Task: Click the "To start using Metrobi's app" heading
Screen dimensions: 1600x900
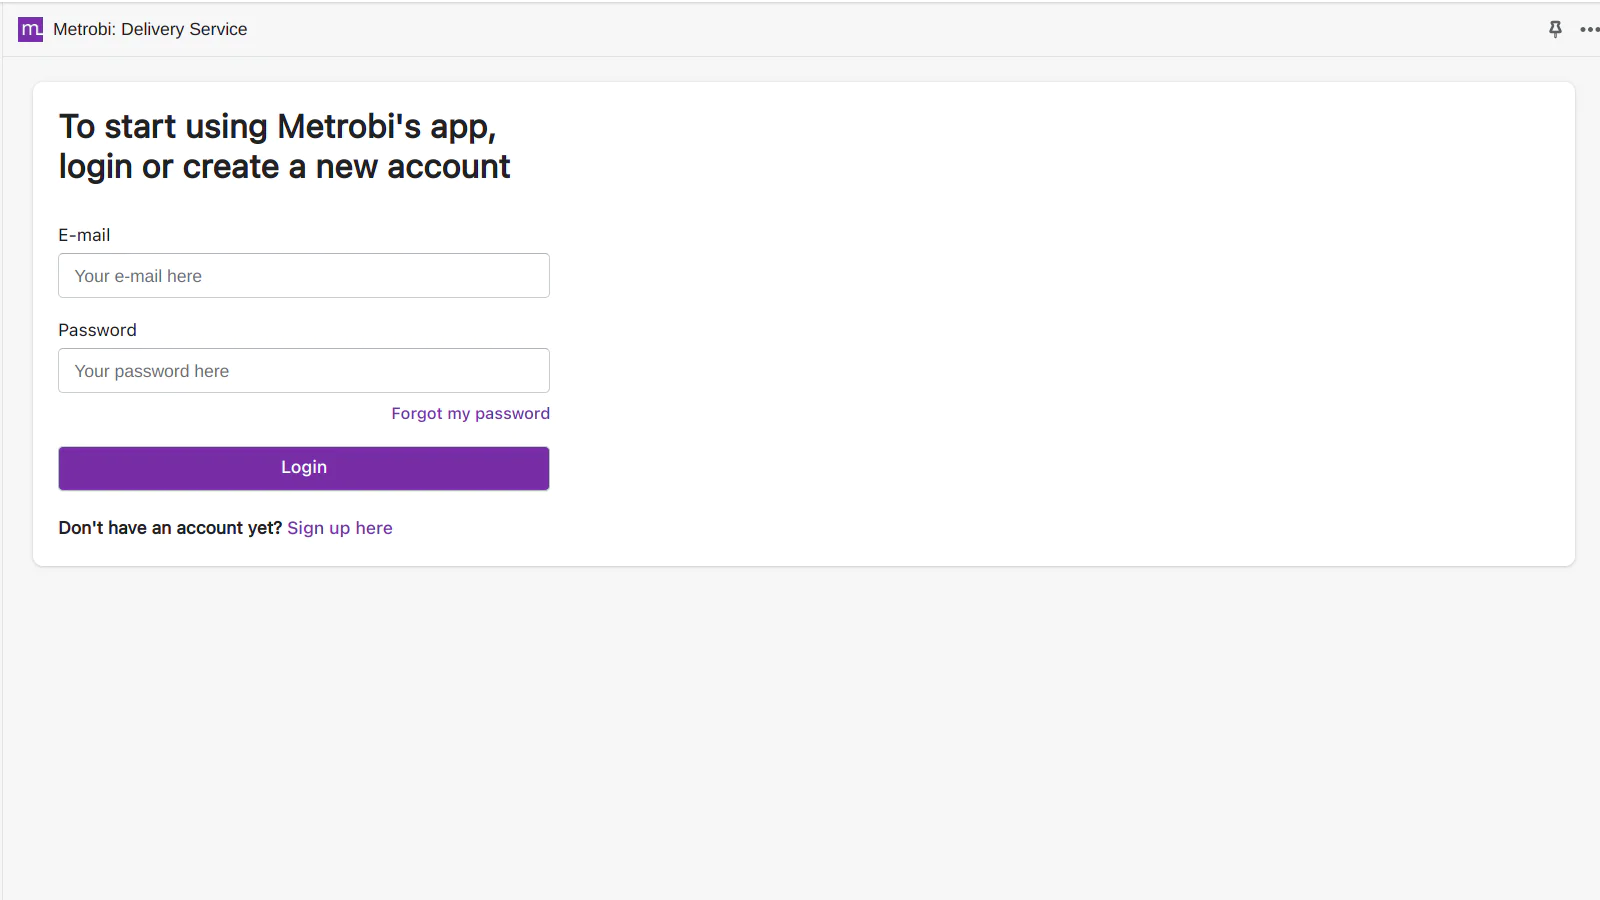Action: point(277,127)
